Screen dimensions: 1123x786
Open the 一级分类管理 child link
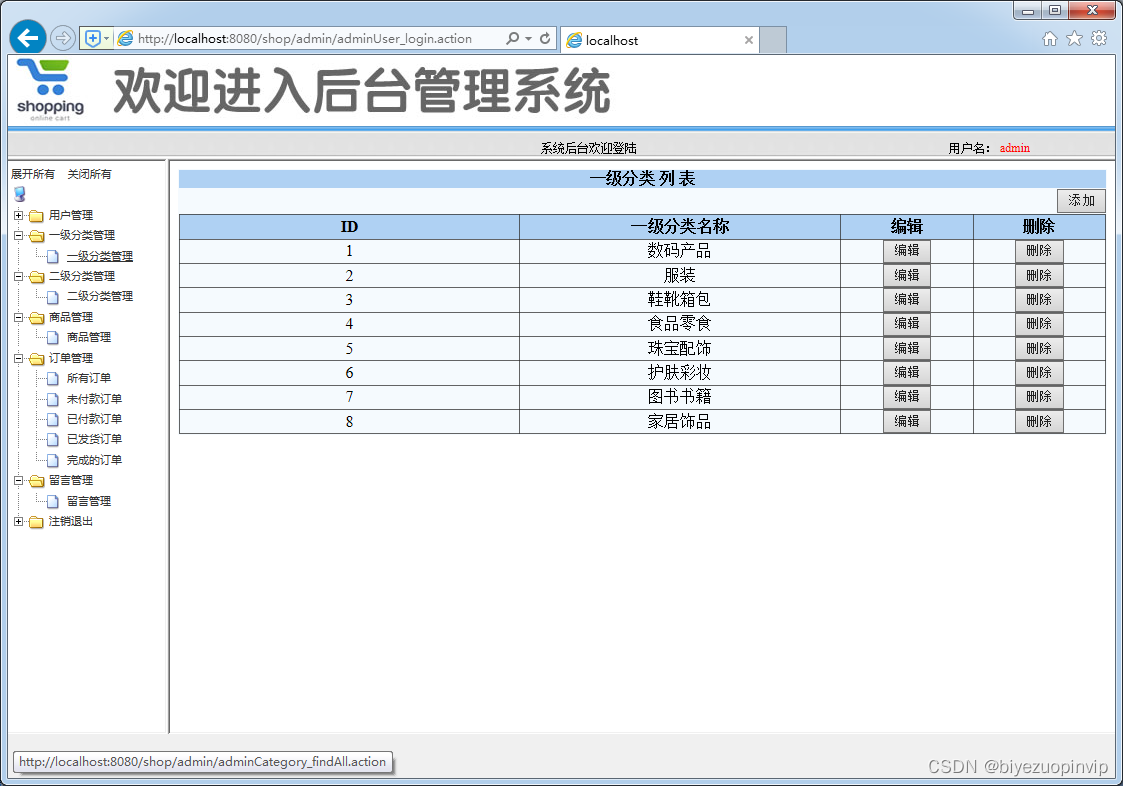tap(100, 257)
